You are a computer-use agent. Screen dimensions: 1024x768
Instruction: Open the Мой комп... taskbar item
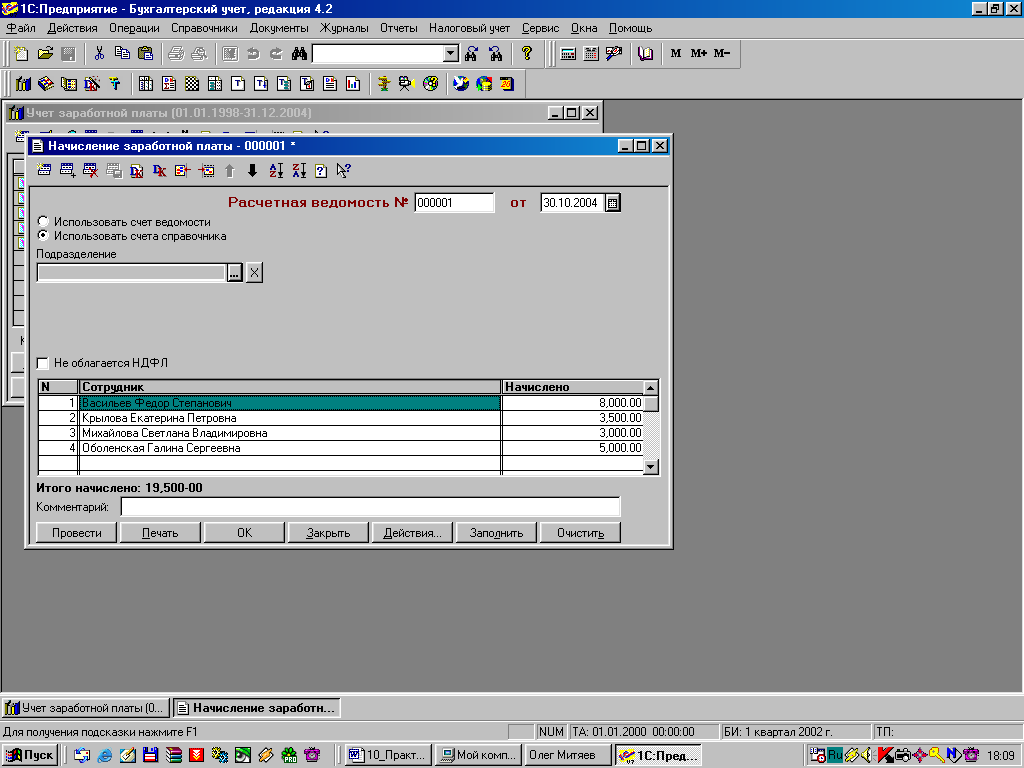pos(478,755)
